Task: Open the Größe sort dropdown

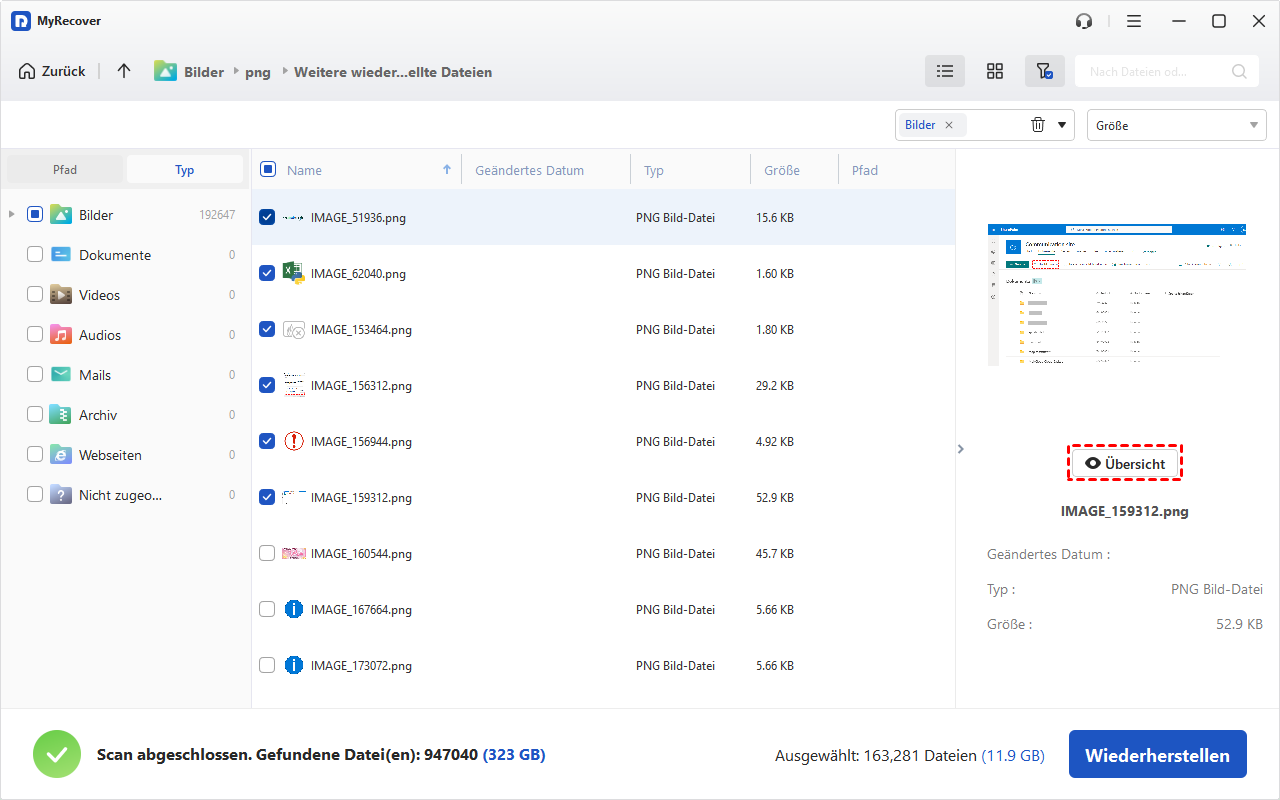Action: click(1176, 125)
